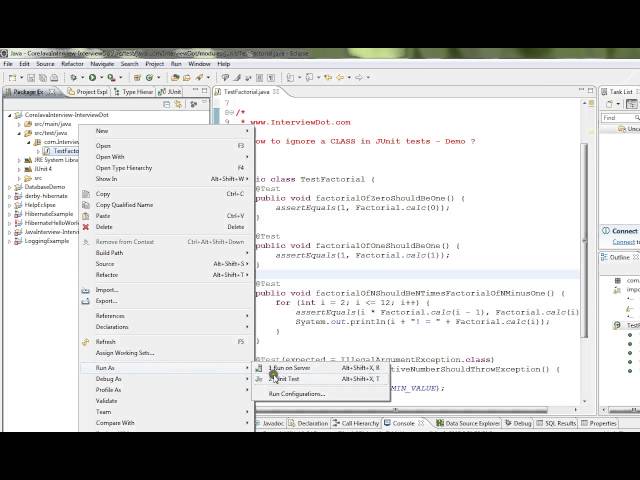Click the editor vertical scrollbar
640x480 pixels.
point(584,240)
